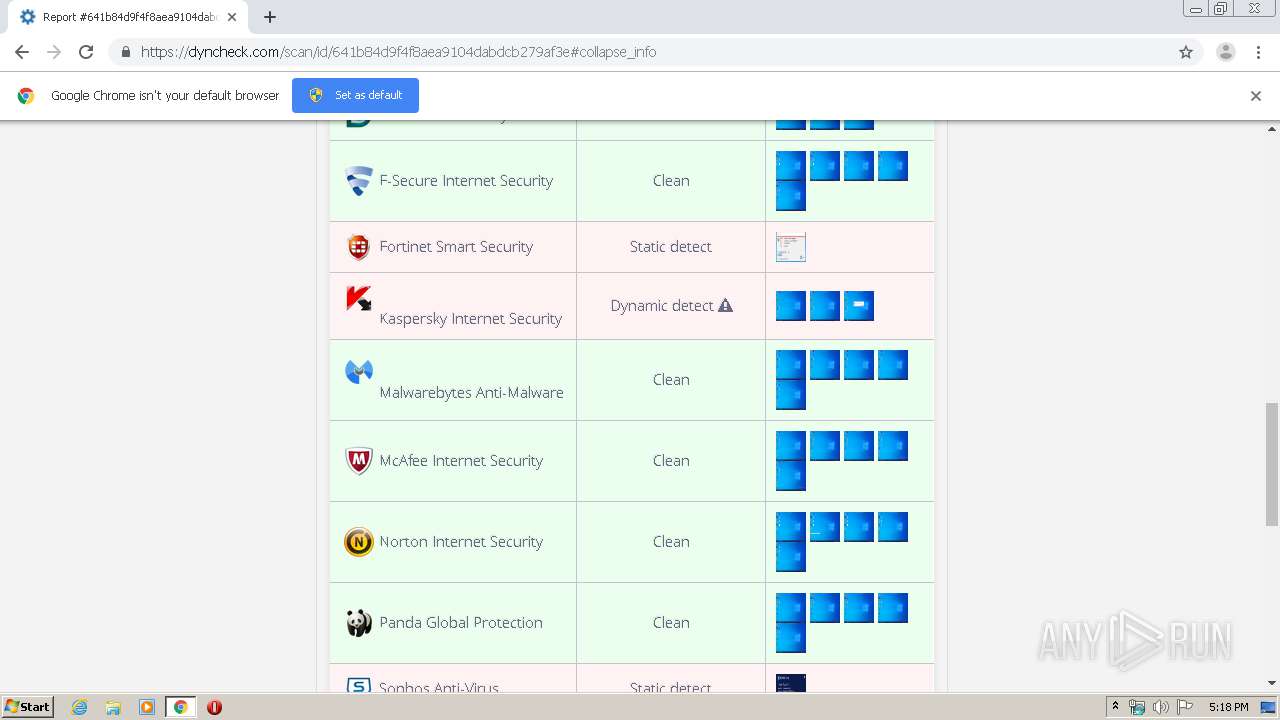Click the Fortinet Smart Security logo icon
Screen dimensions: 1280x720
(x=359, y=247)
